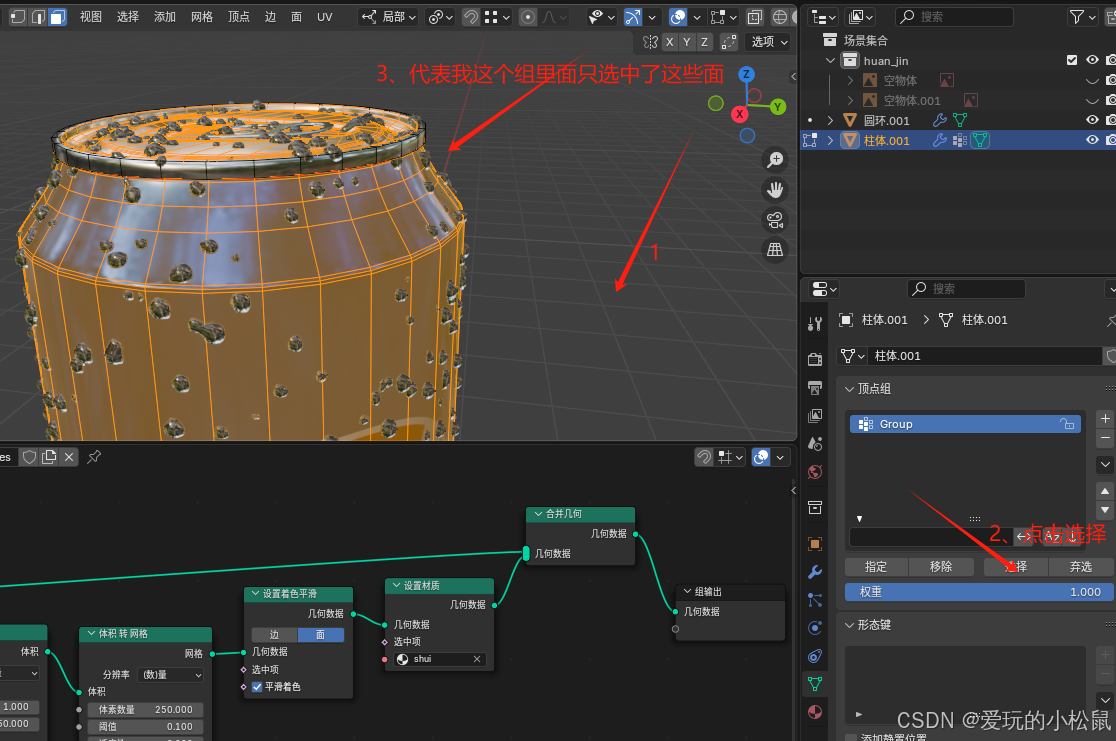This screenshot has height=741, width=1116.
Task: Toggle the 平滑着色 checkbox in the node
Action: pos(257,687)
